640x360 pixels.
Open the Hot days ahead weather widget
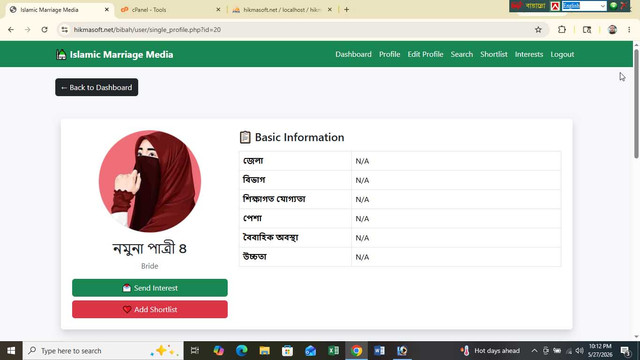(x=490, y=351)
